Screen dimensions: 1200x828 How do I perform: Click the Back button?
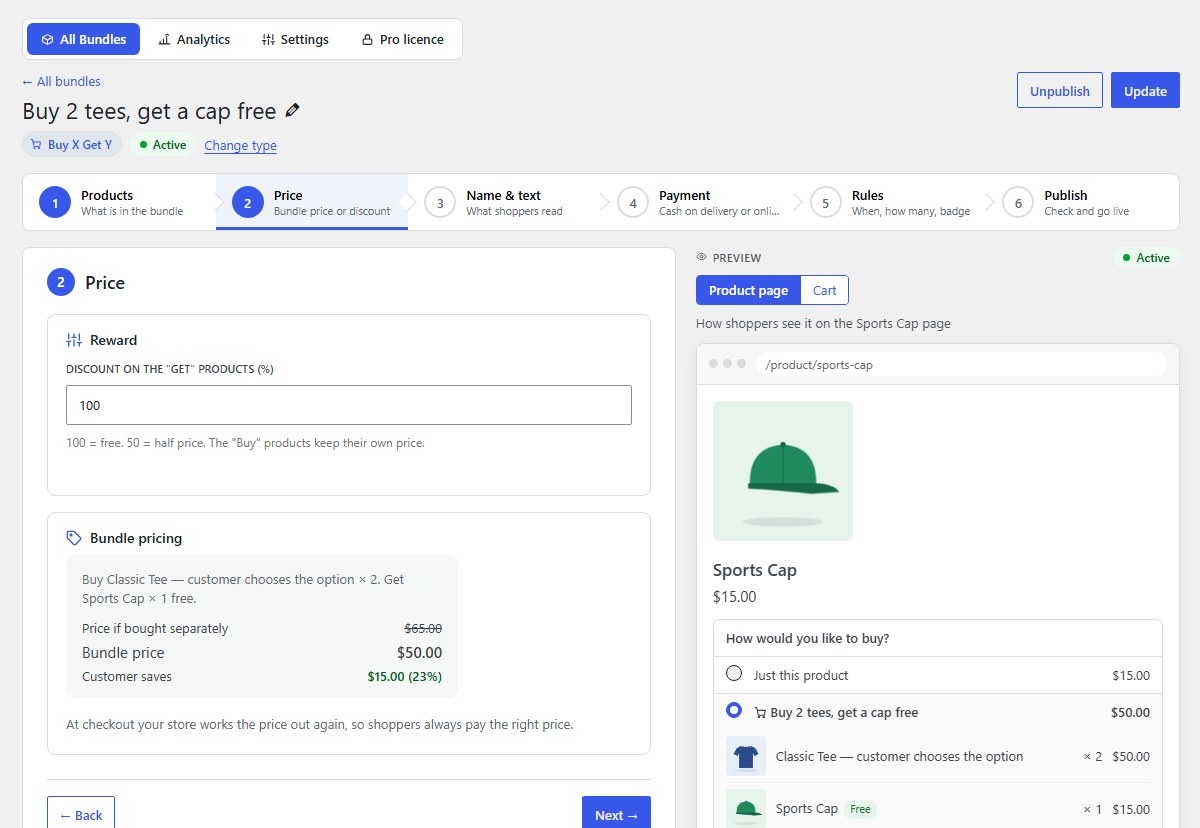point(81,814)
